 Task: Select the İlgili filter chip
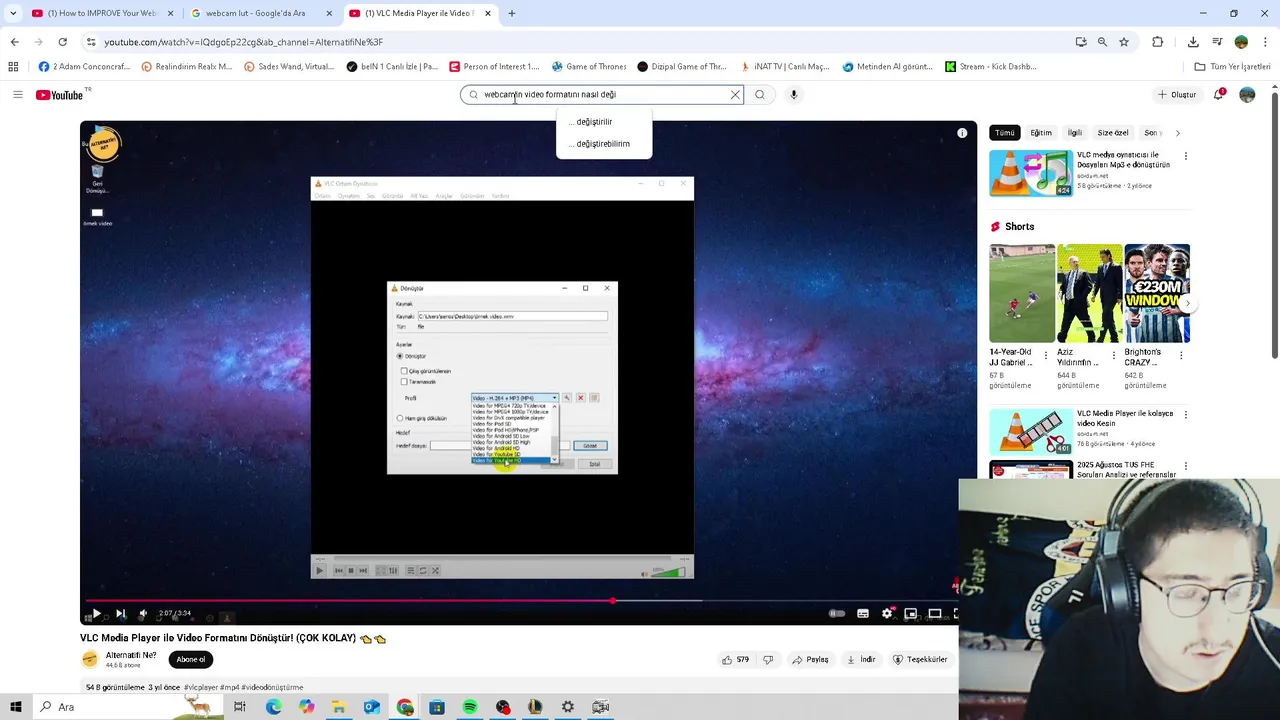pyautogui.click(x=1075, y=133)
